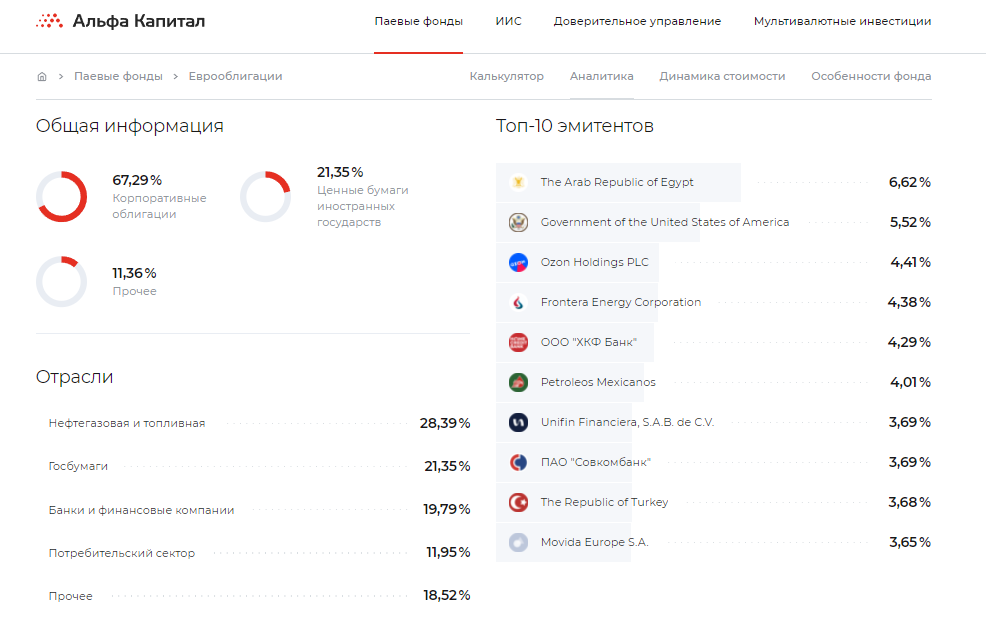The image size is (986, 623).
Task: Click the 28,39% sector value
Action: (445, 423)
